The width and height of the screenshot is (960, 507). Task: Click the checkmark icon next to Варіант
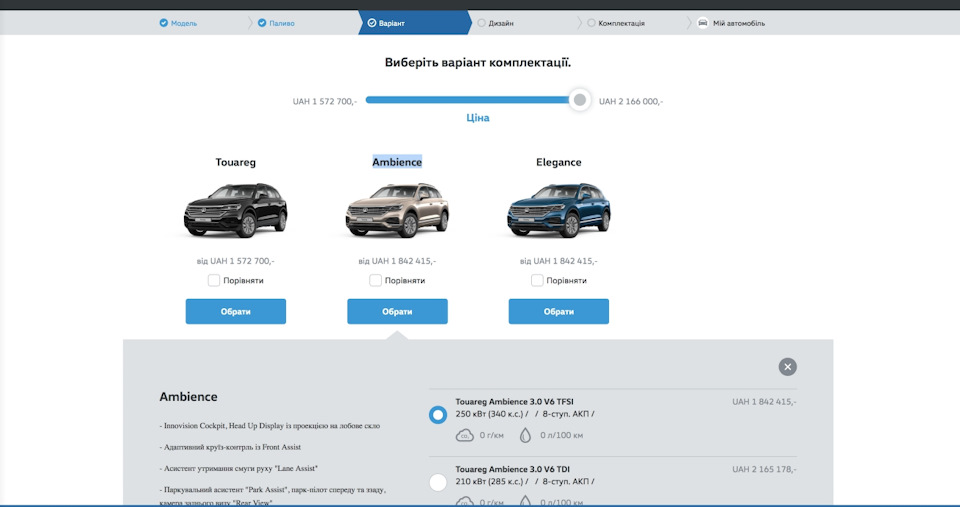[x=372, y=23]
